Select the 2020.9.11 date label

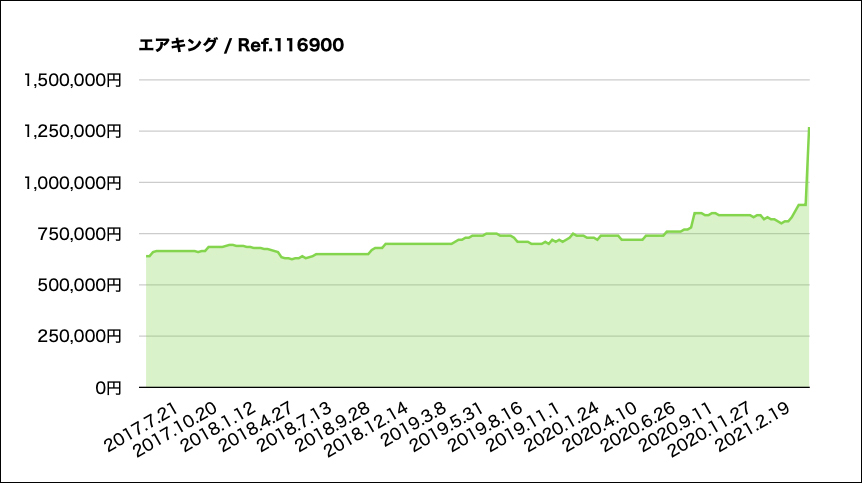click(x=675, y=427)
